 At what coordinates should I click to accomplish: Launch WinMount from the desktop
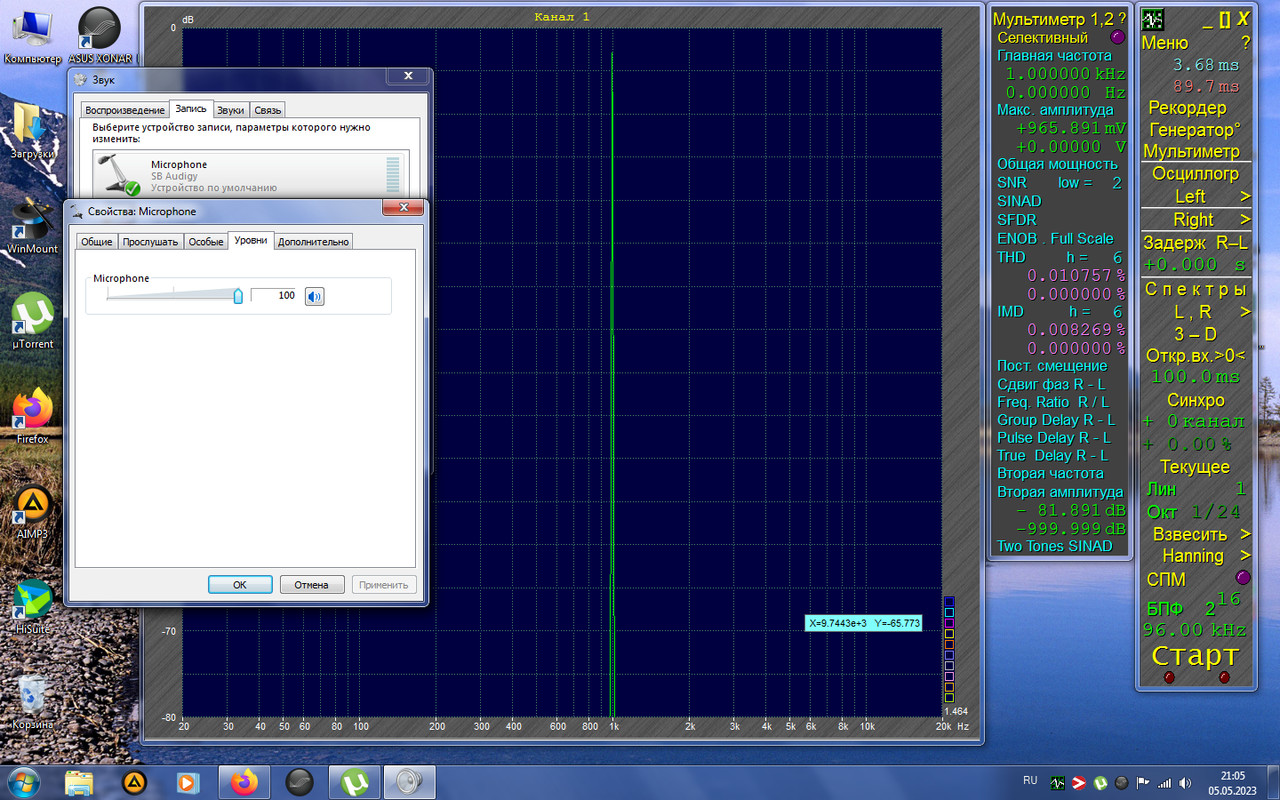pyautogui.click(x=32, y=225)
